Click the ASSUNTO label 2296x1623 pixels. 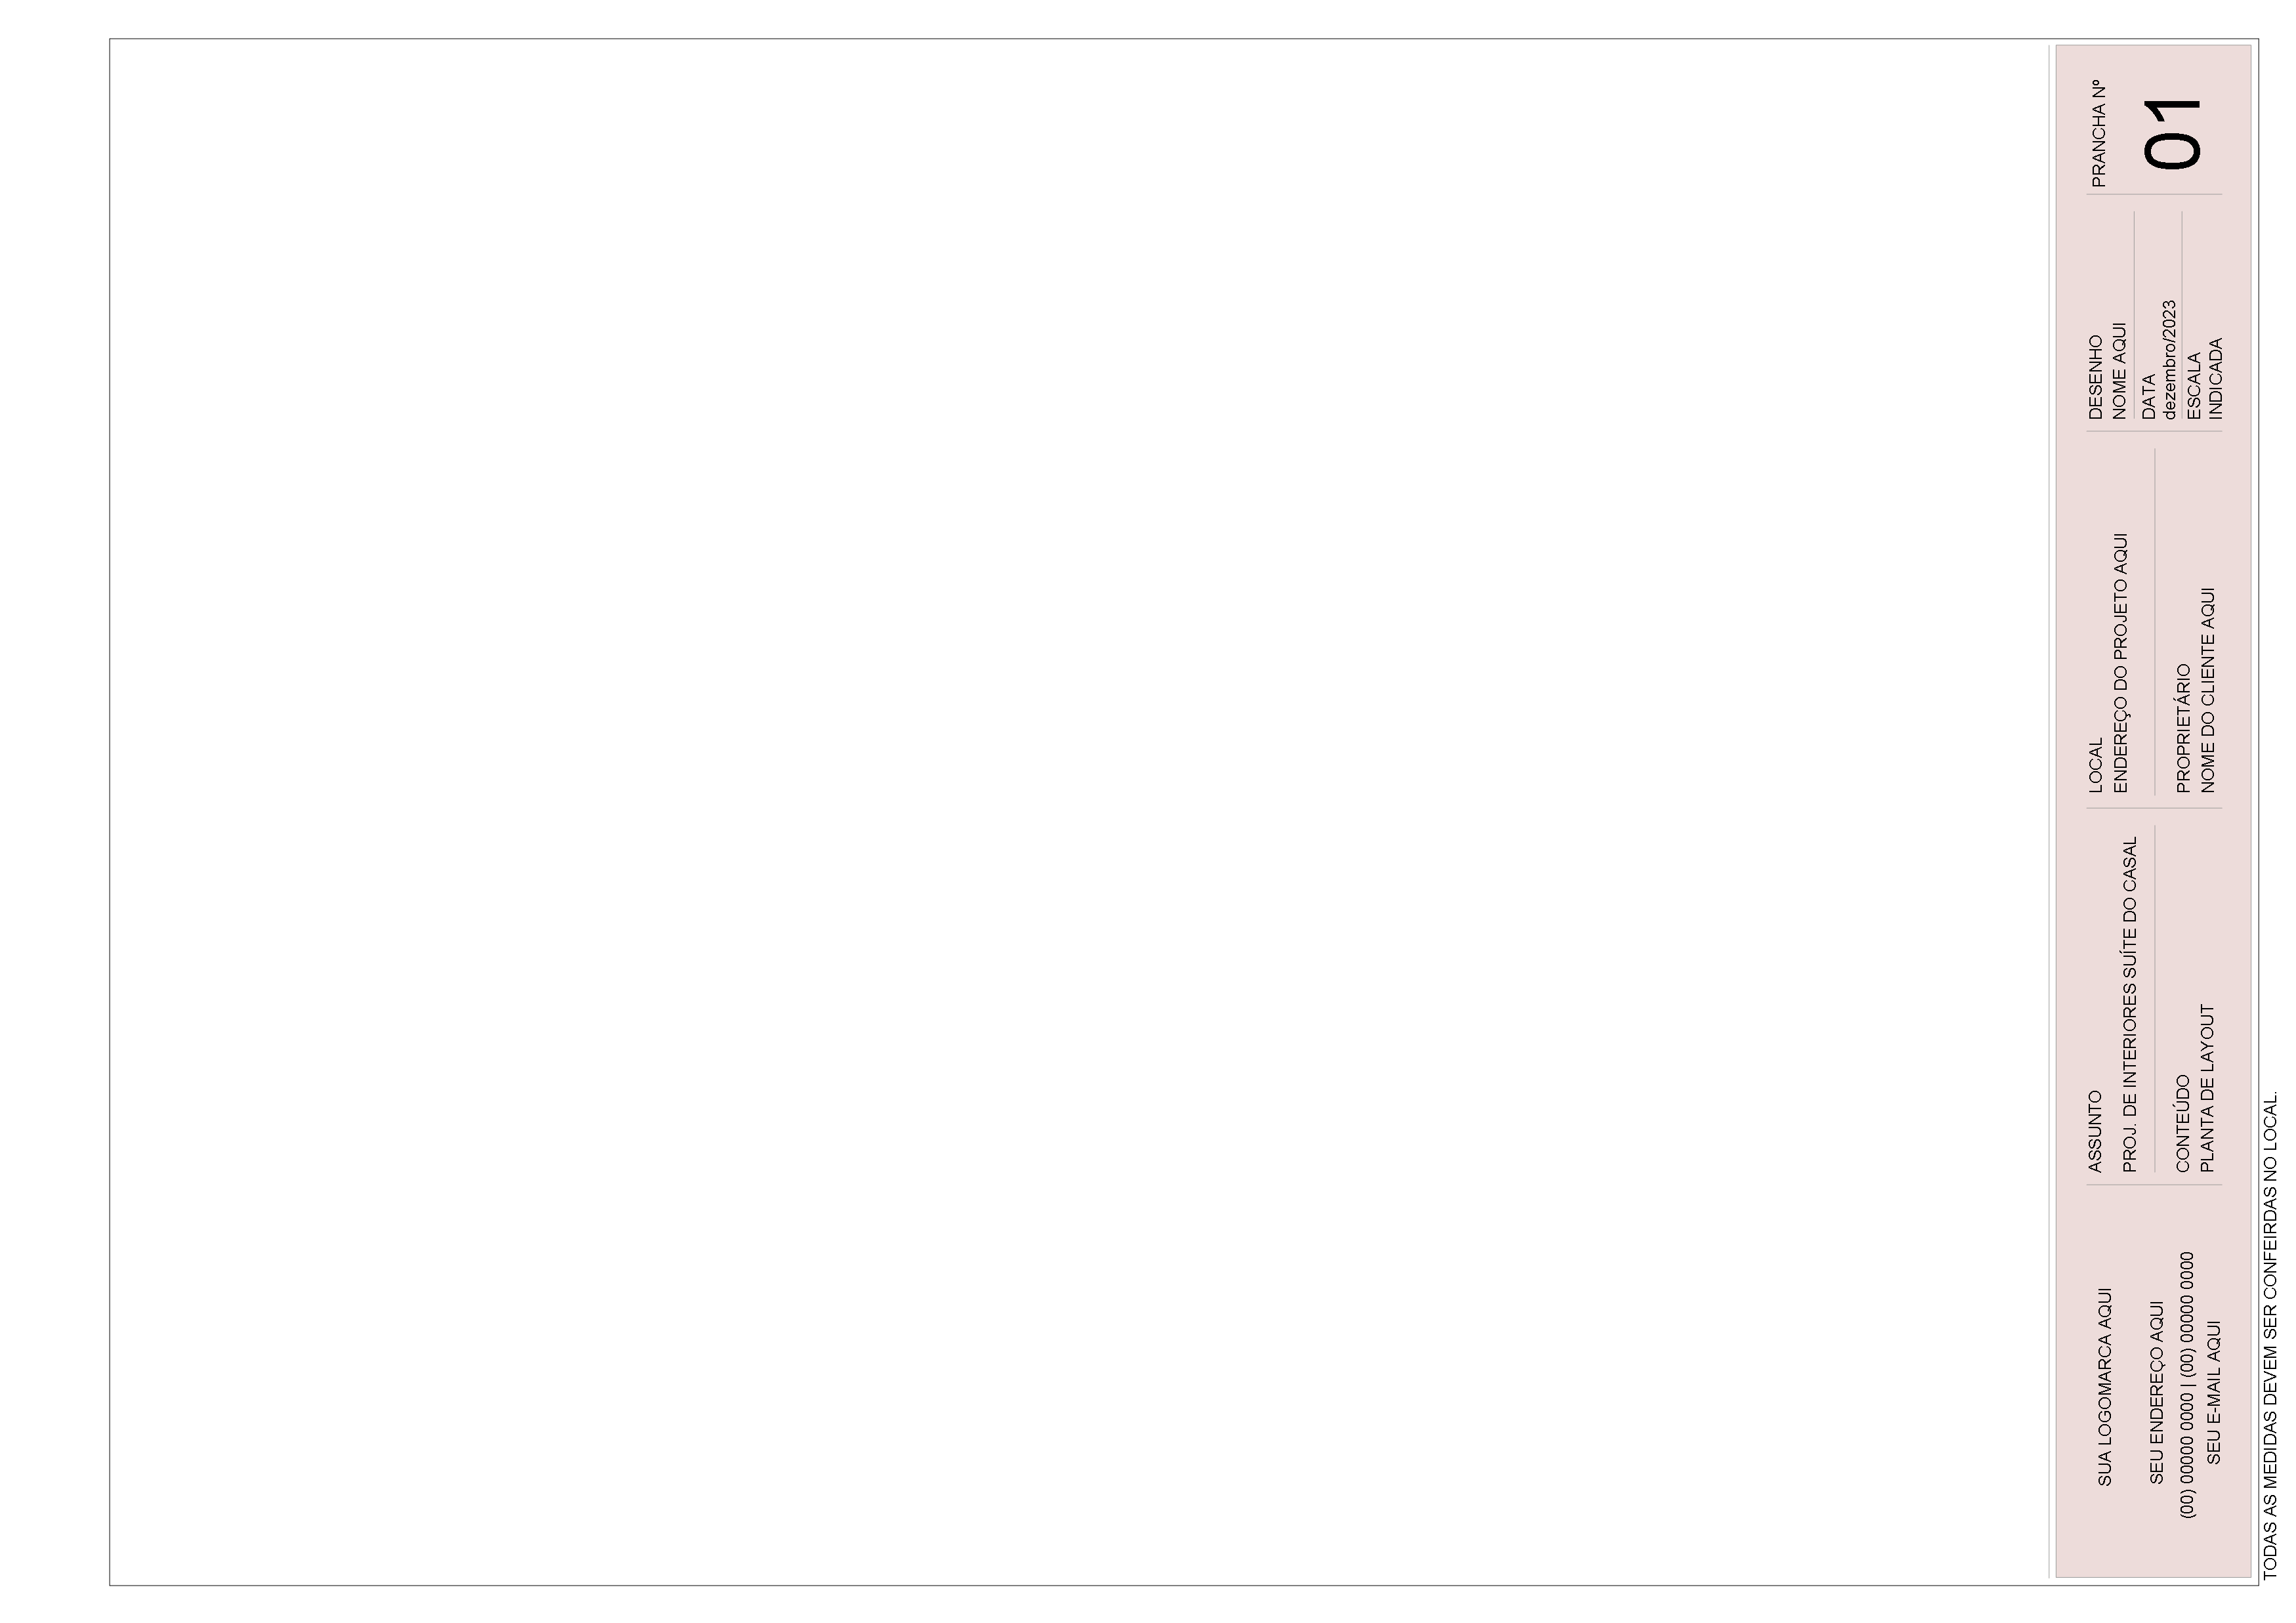coord(2096,1132)
